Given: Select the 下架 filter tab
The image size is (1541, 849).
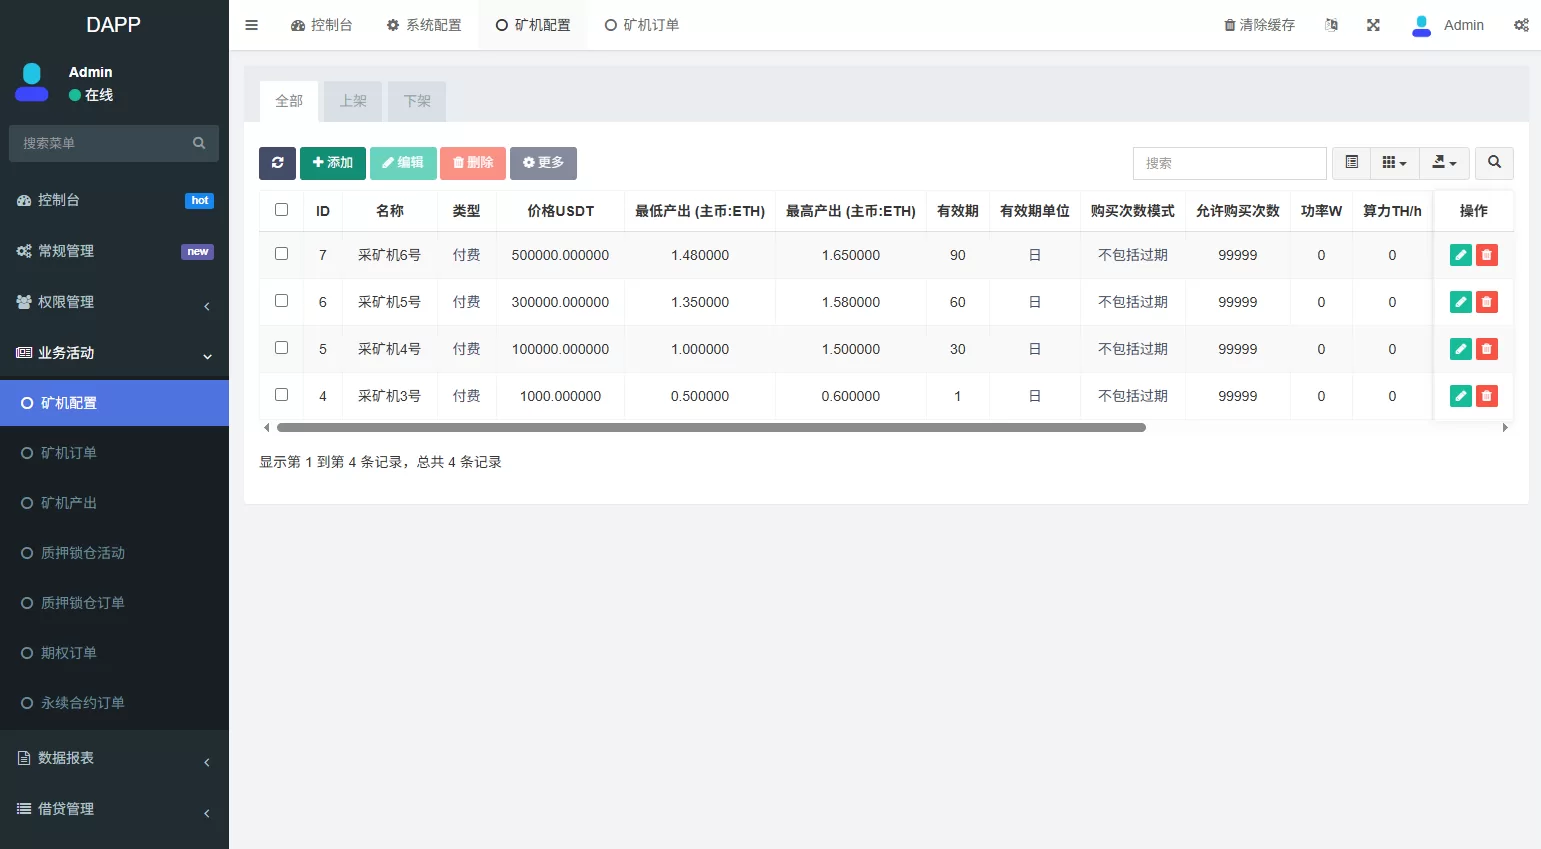Looking at the screenshot, I should (416, 101).
